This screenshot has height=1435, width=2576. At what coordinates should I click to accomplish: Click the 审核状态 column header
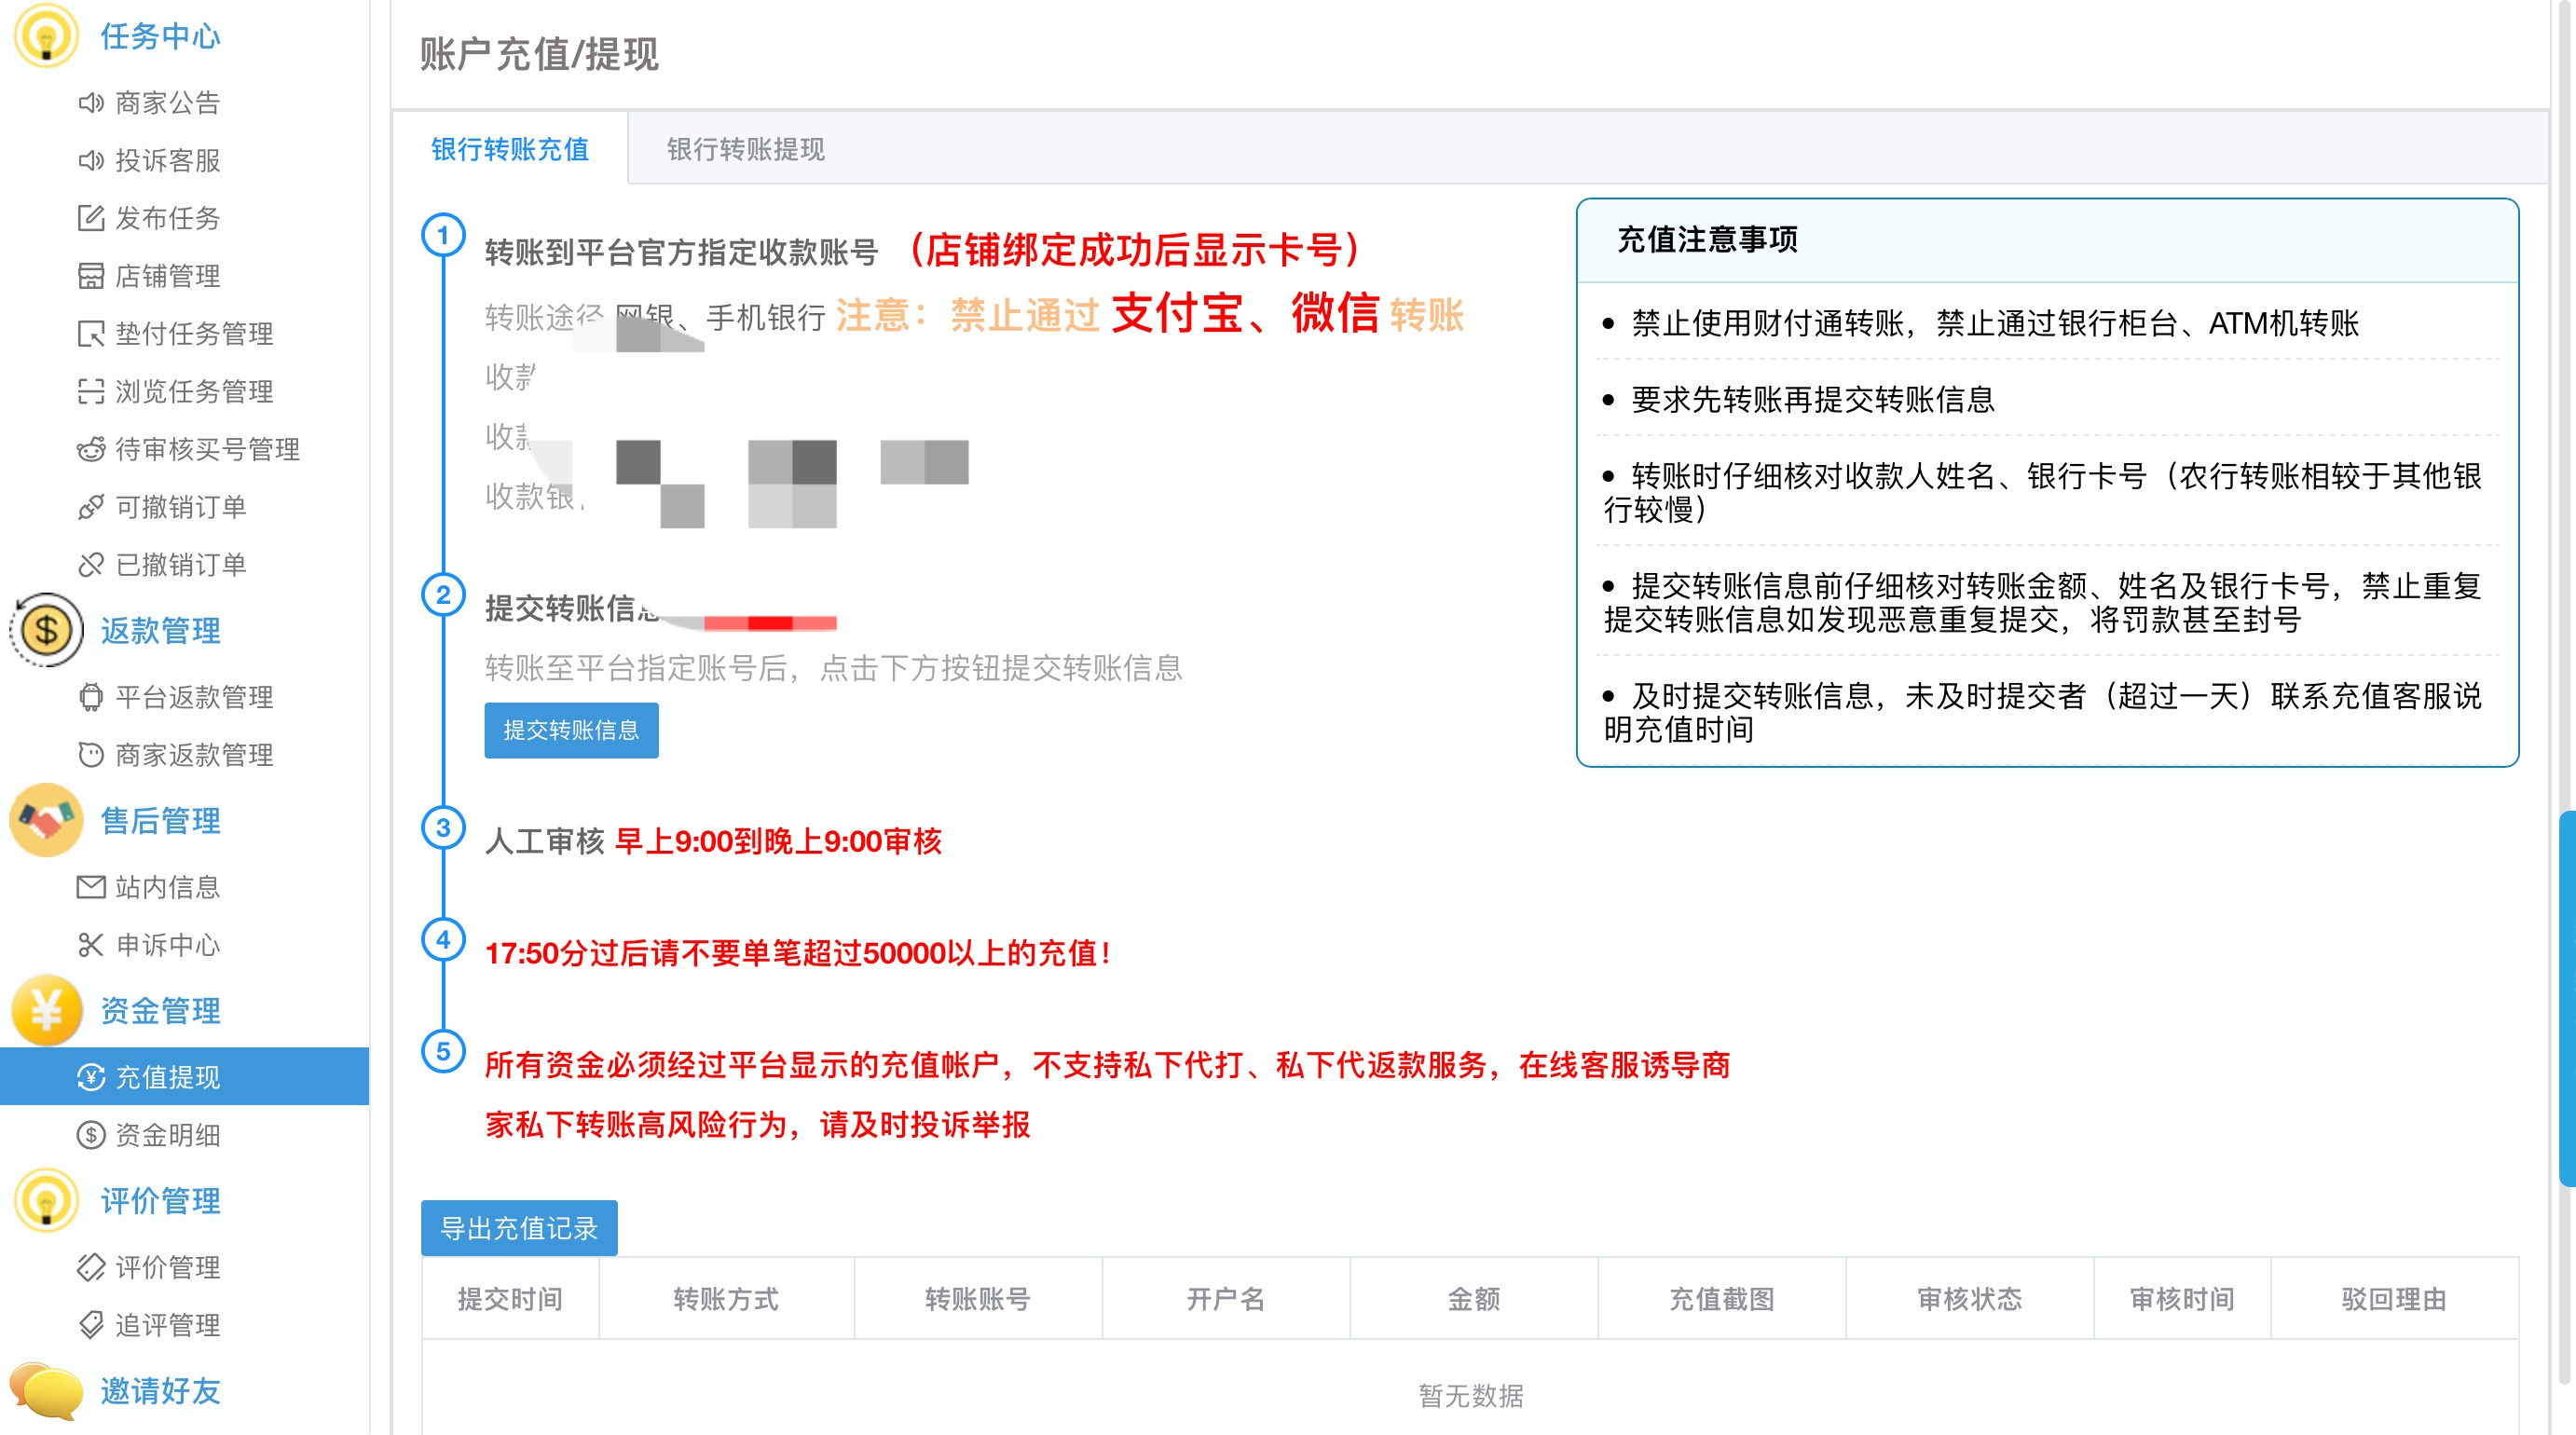pyautogui.click(x=1969, y=1299)
